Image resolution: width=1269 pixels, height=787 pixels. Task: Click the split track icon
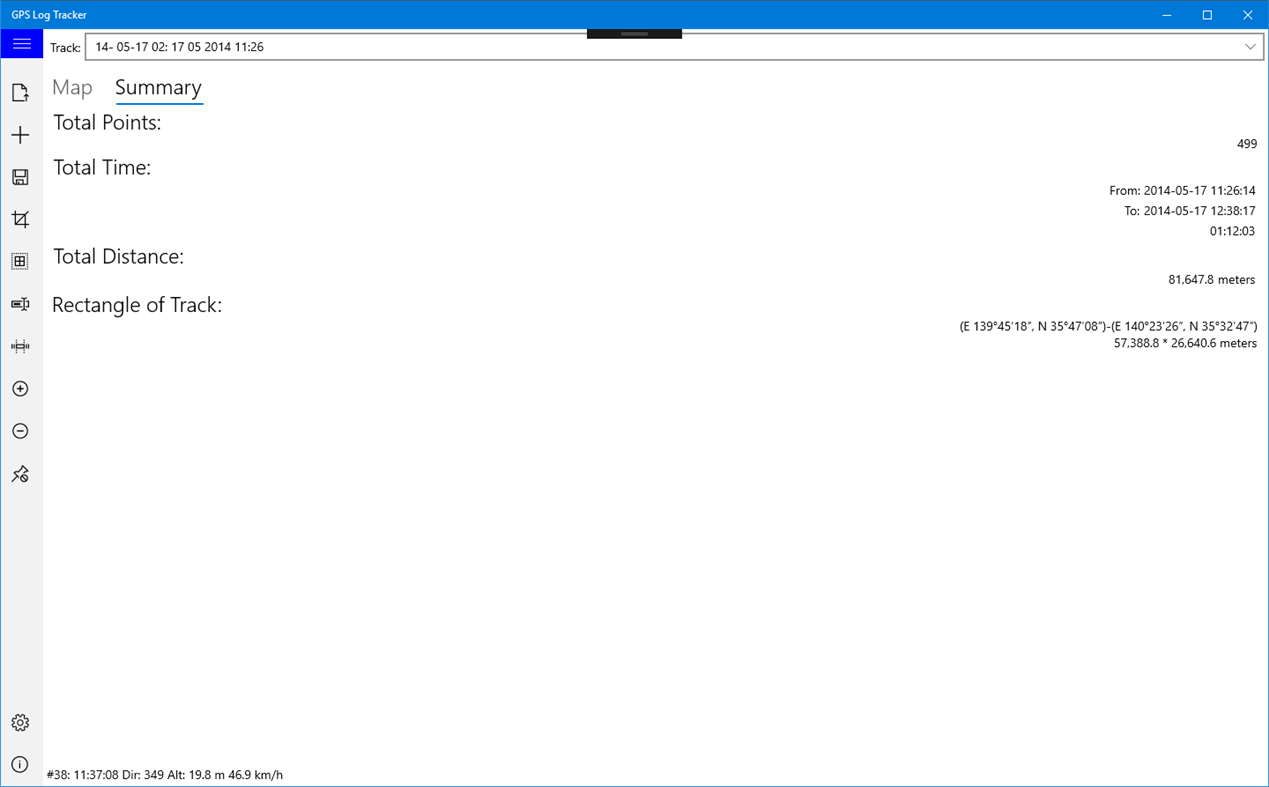(21, 346)
